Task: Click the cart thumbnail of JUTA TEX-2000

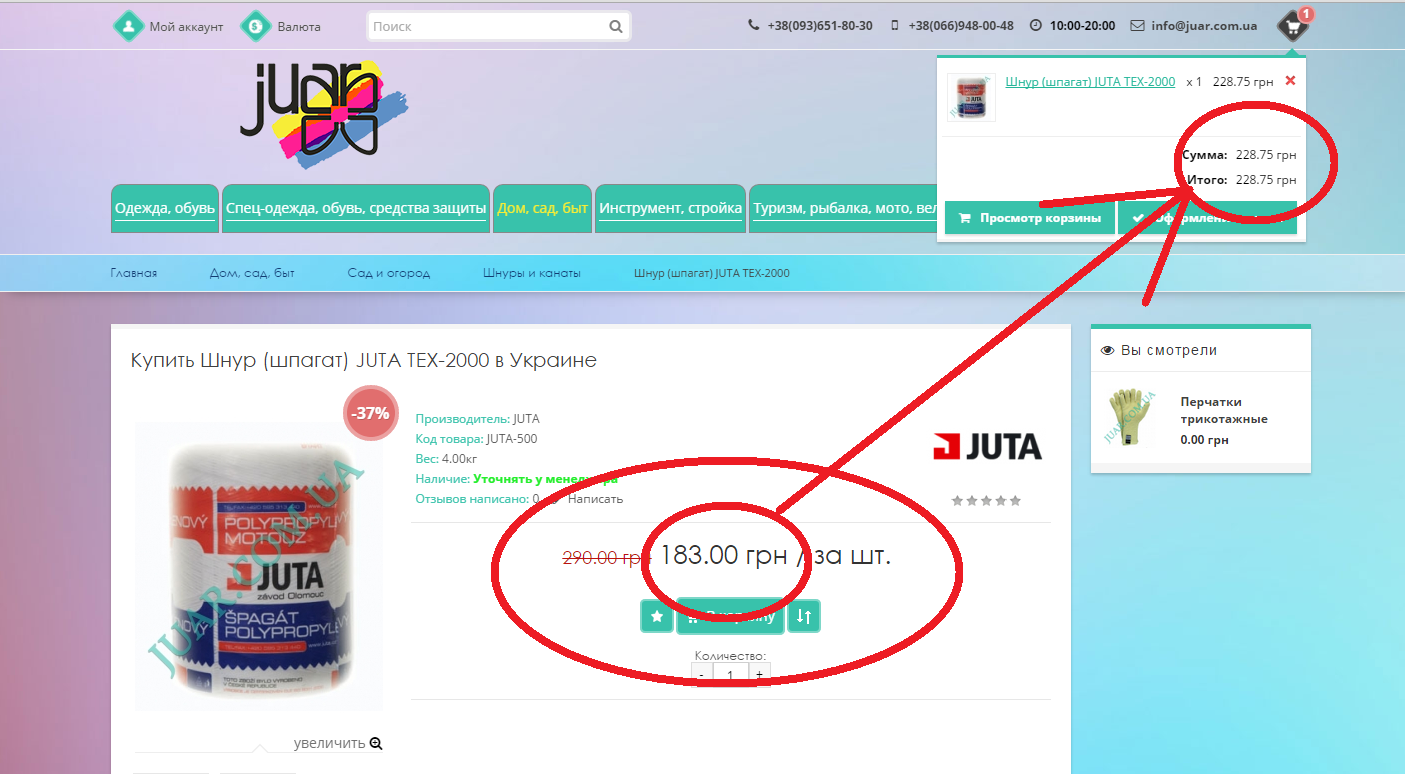Action: 971,97
